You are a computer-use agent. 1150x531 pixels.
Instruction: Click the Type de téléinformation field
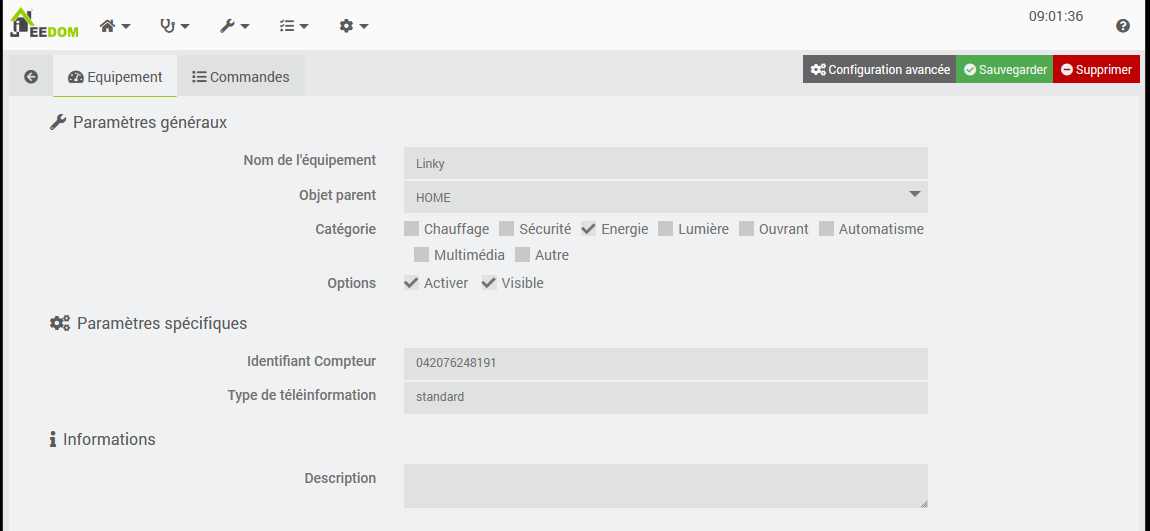pos(665,398)
